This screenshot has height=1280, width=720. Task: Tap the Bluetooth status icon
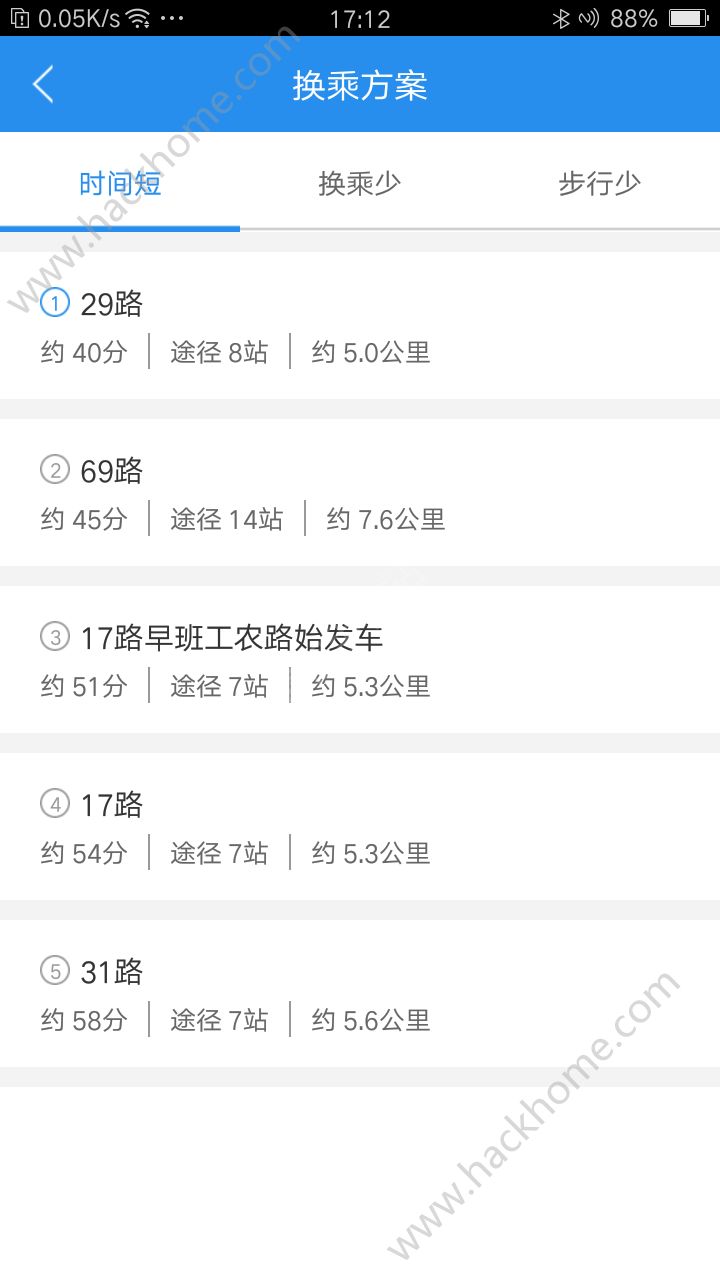click(562, 18)
